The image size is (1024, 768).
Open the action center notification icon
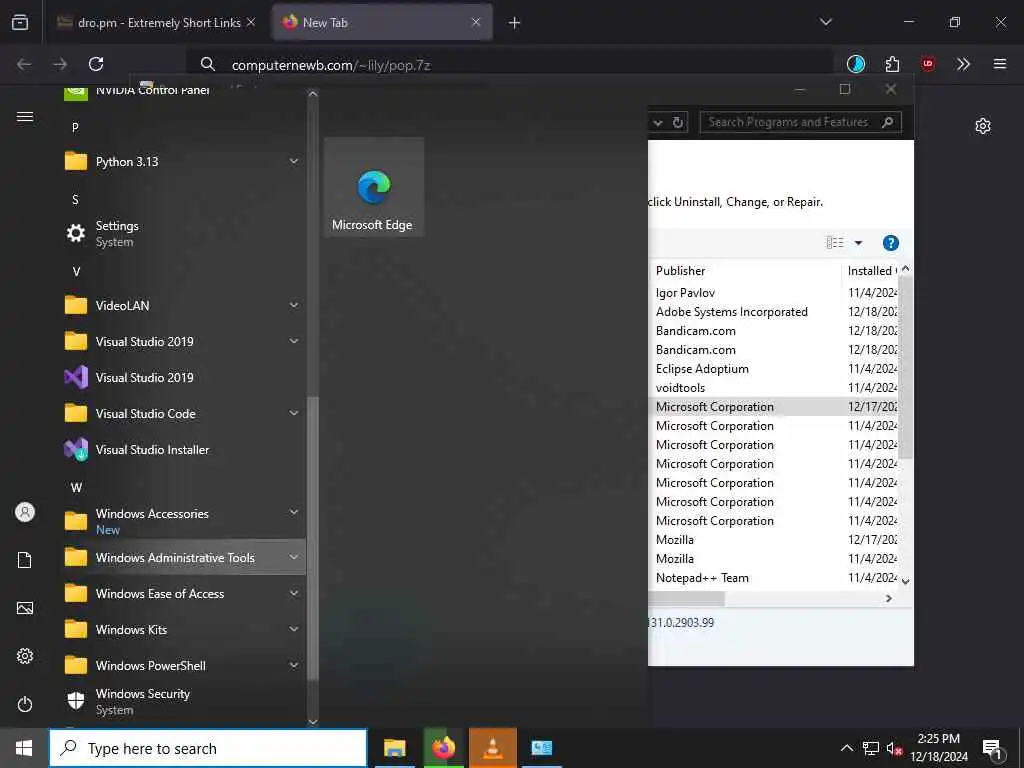(x=992, y=748)
